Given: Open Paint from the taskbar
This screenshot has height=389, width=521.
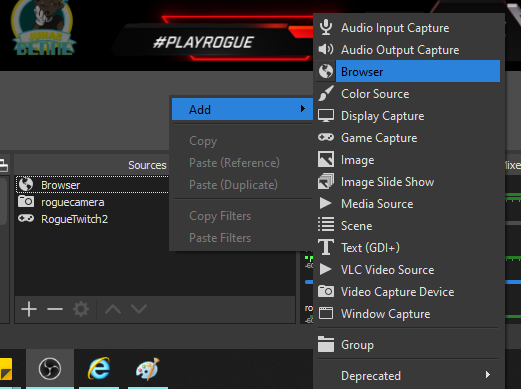Looking at the screenshot, I should (148, 369).
